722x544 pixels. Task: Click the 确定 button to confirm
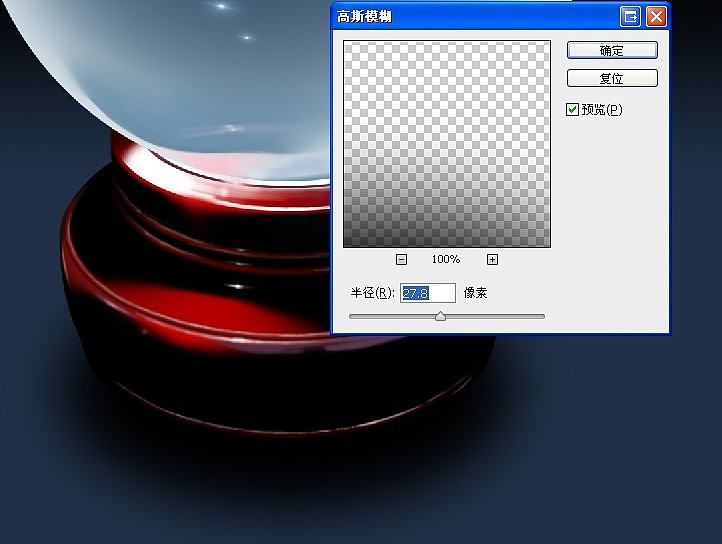tap(612, 50)
